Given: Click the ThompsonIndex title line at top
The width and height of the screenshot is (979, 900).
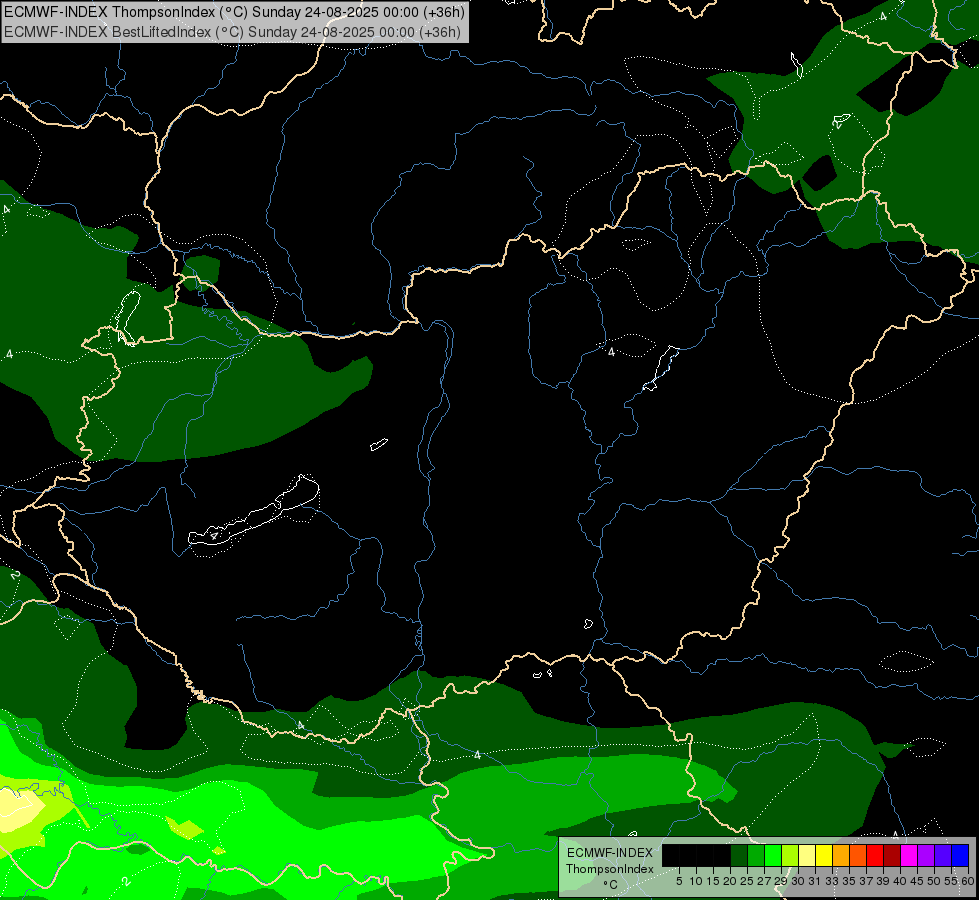Looking at the screenshot, I should click(x=234, y=12).
